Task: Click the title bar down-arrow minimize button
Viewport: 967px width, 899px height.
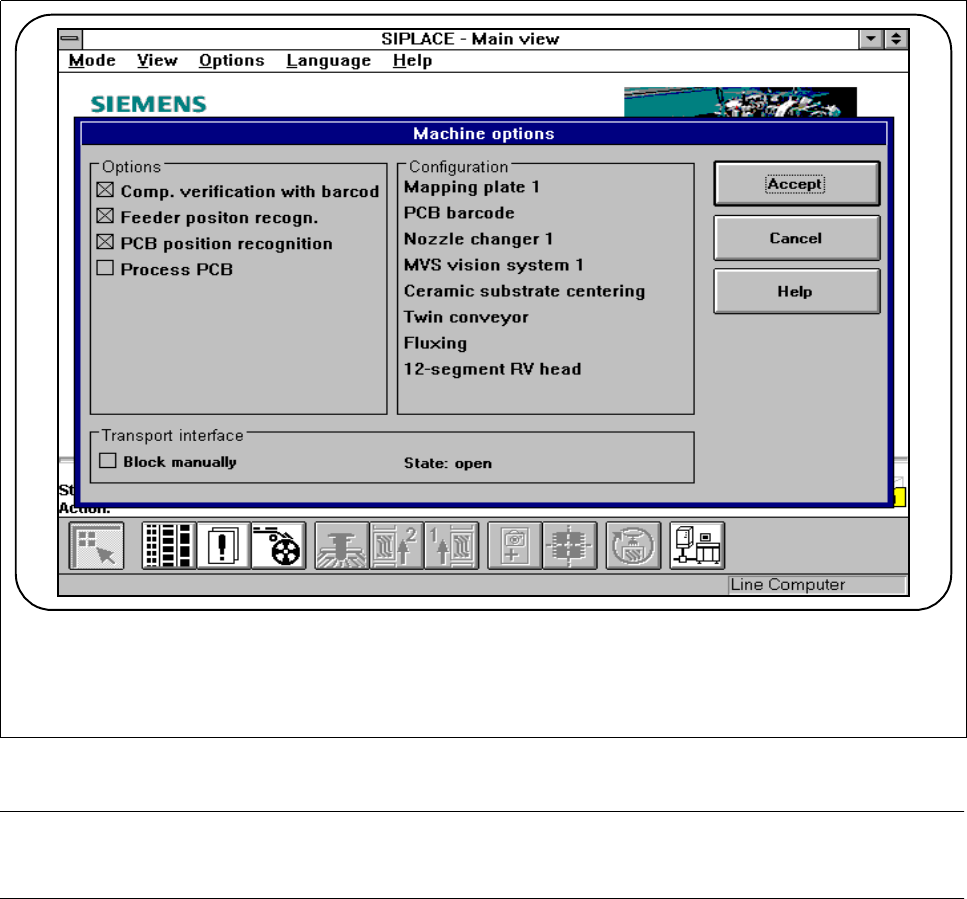Action: click(x=871, y=39)
